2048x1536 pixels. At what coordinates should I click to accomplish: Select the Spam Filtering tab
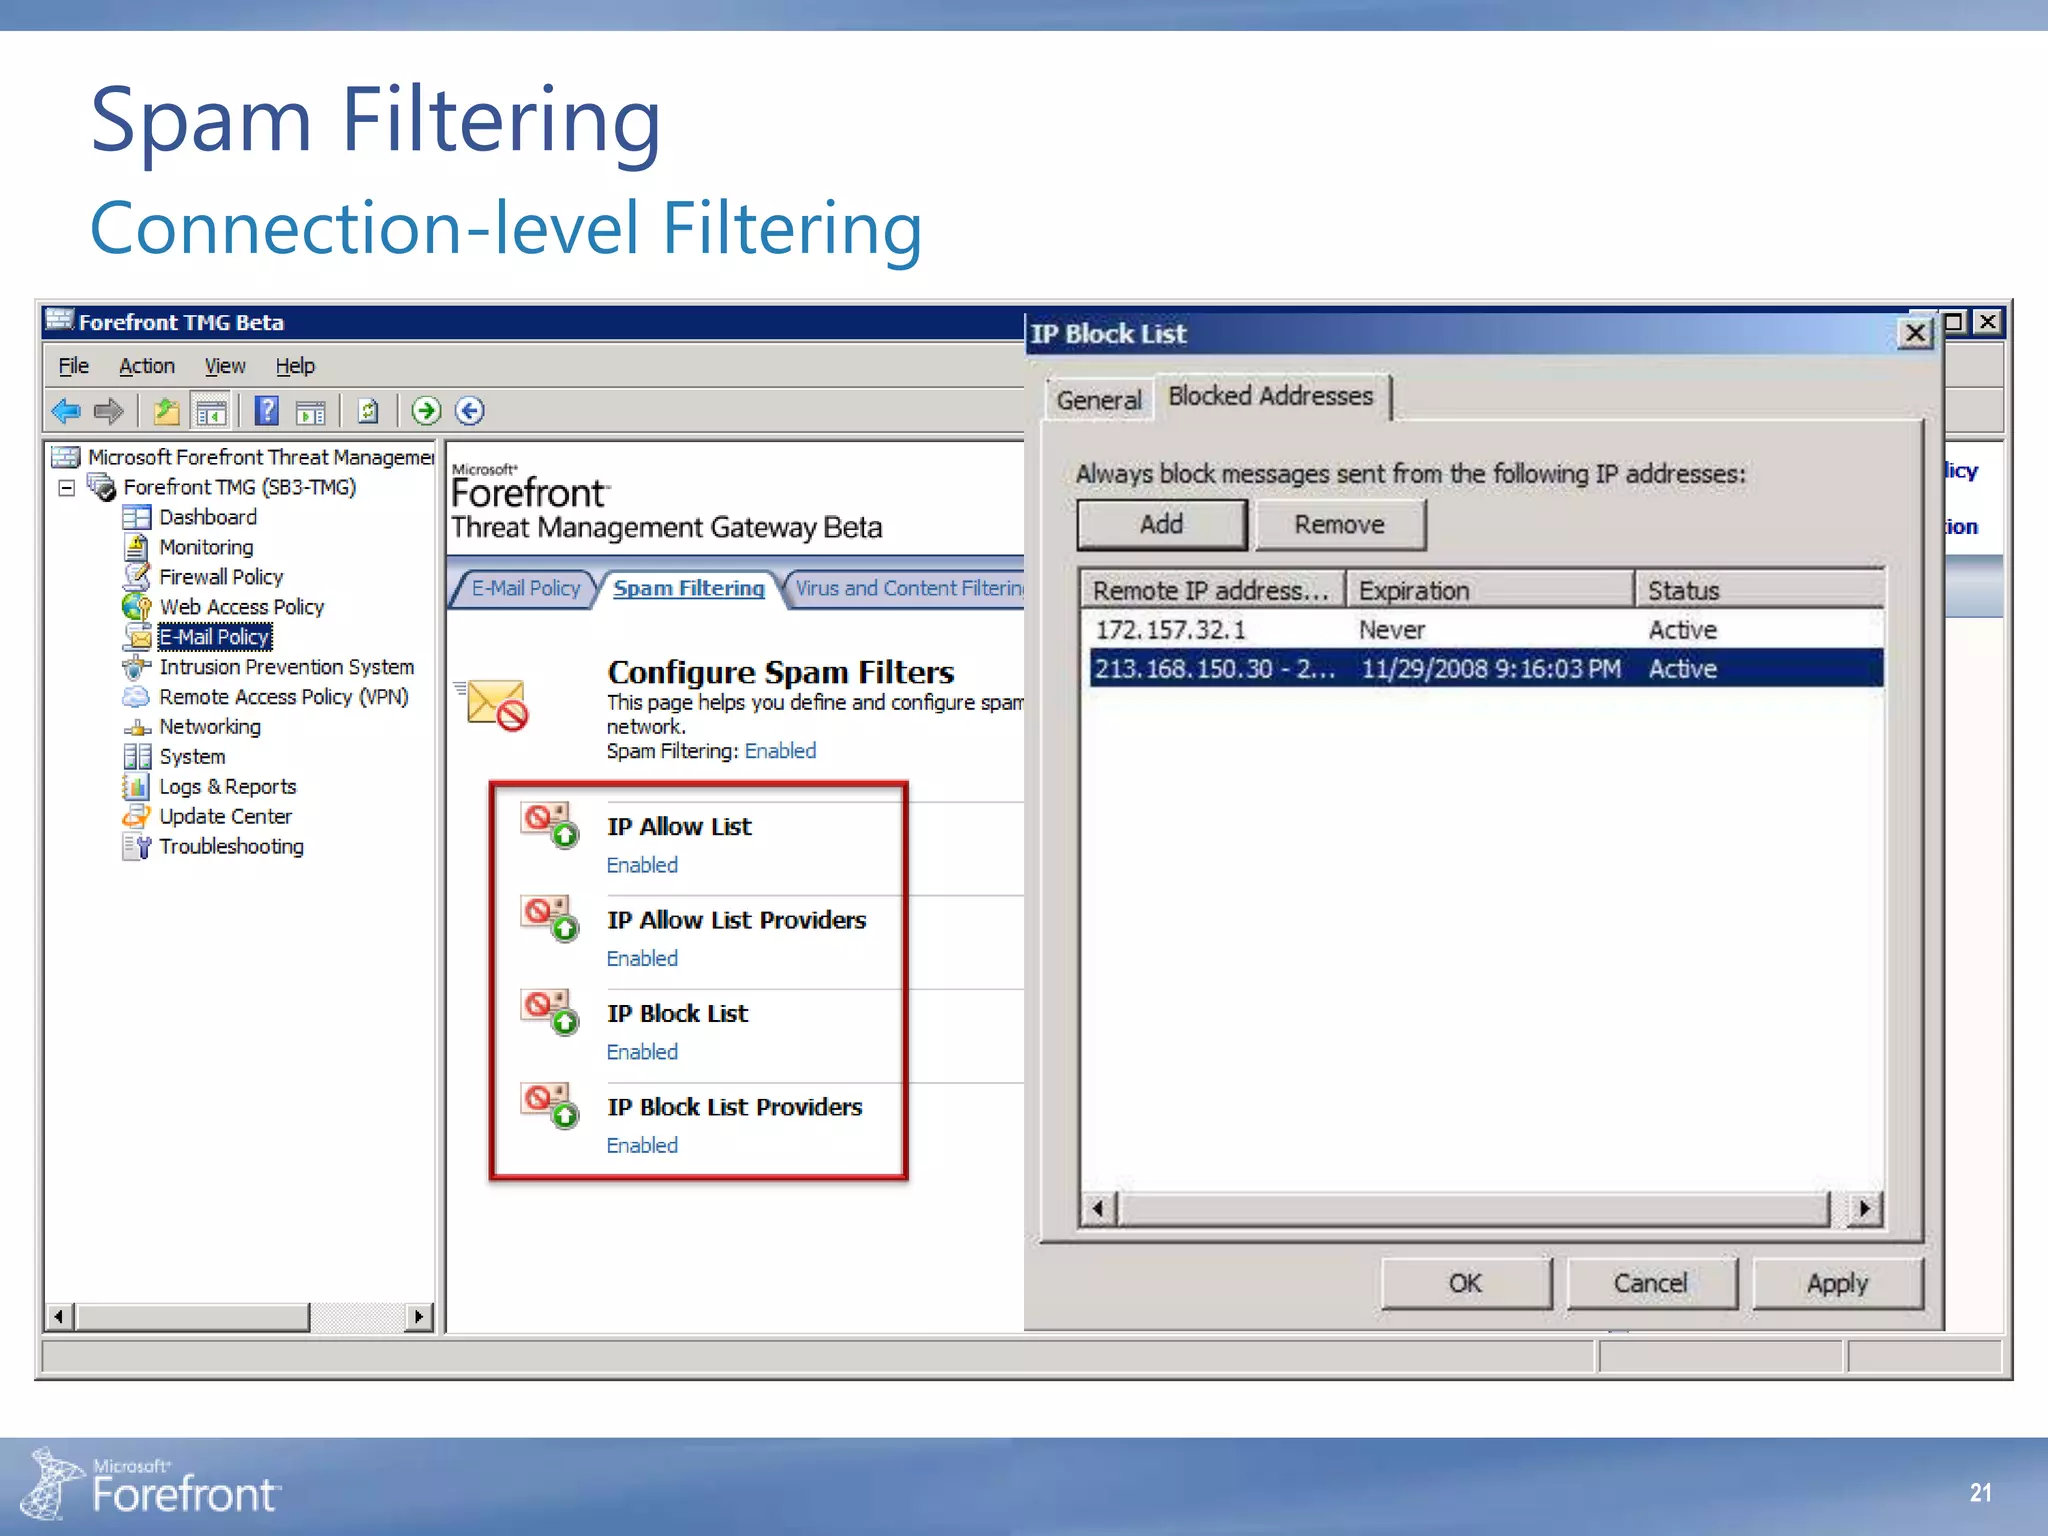[688, 588]
